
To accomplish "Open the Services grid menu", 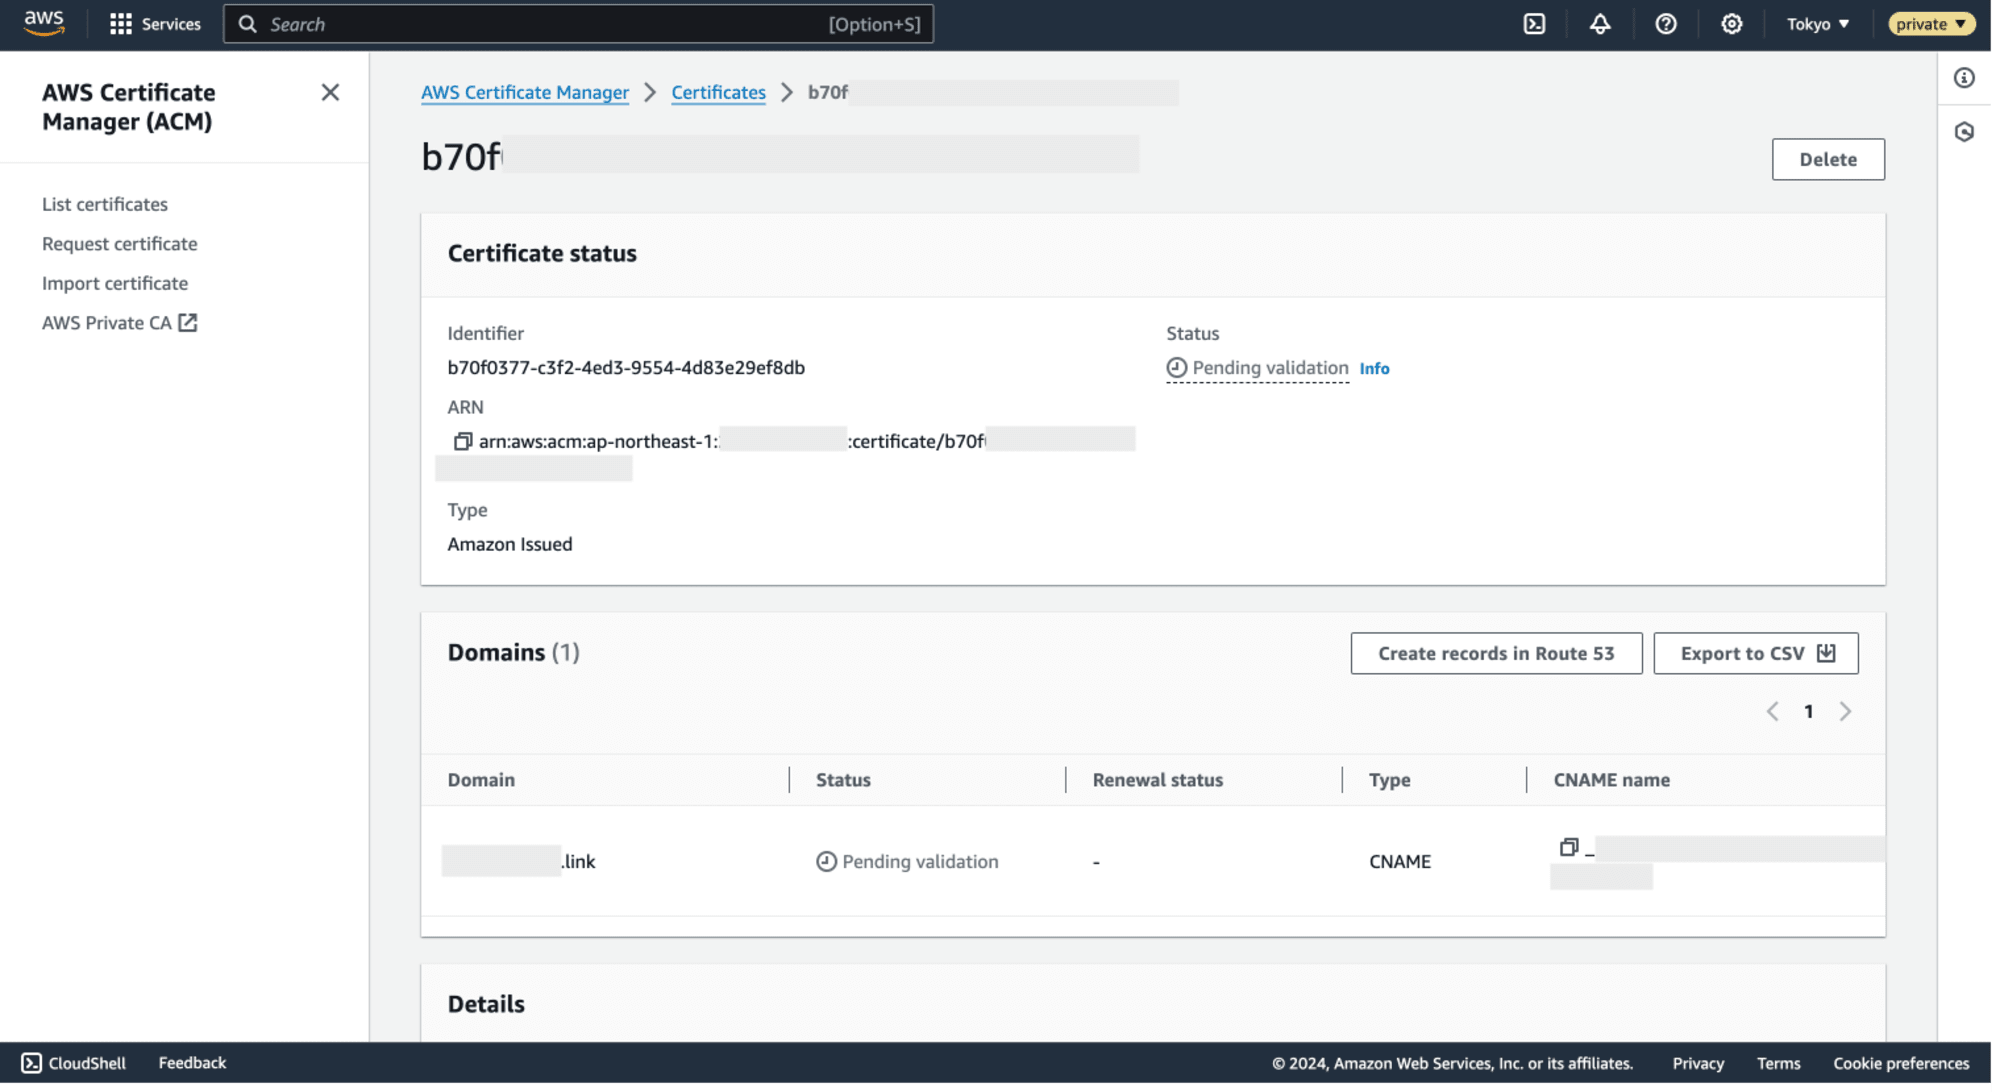I will click(x=155, y=24).
